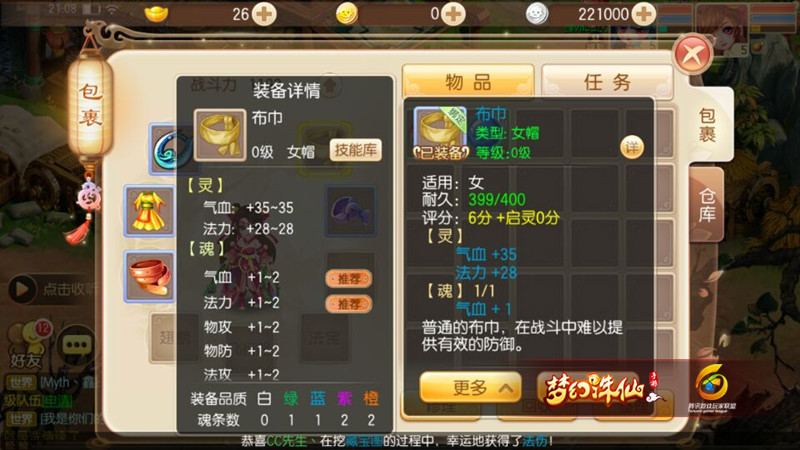Open the chat bubble icon

(77, 345)
